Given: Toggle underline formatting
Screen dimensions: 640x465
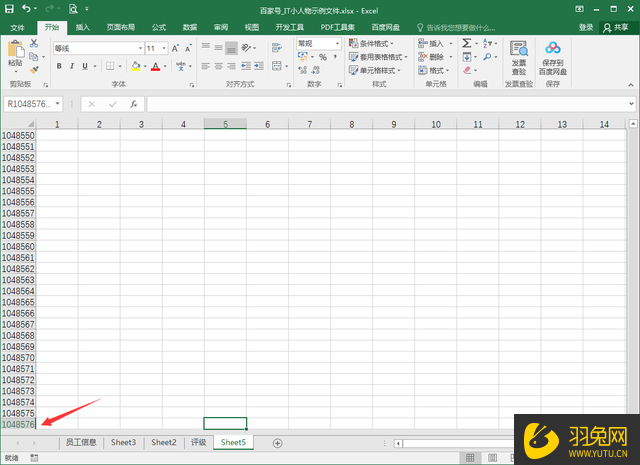Looking at the screenshot, I should [x=85, y=66].
